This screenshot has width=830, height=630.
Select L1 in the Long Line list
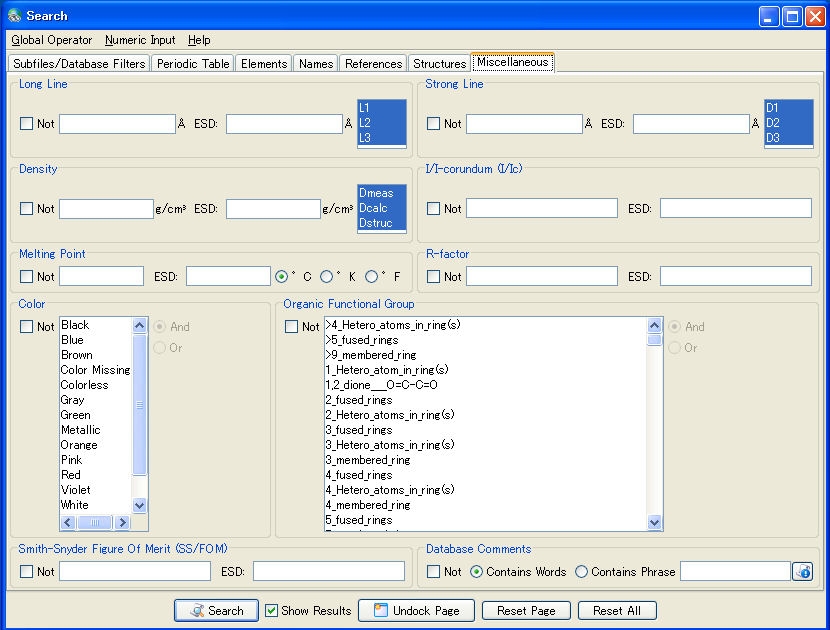click(382, 107)
